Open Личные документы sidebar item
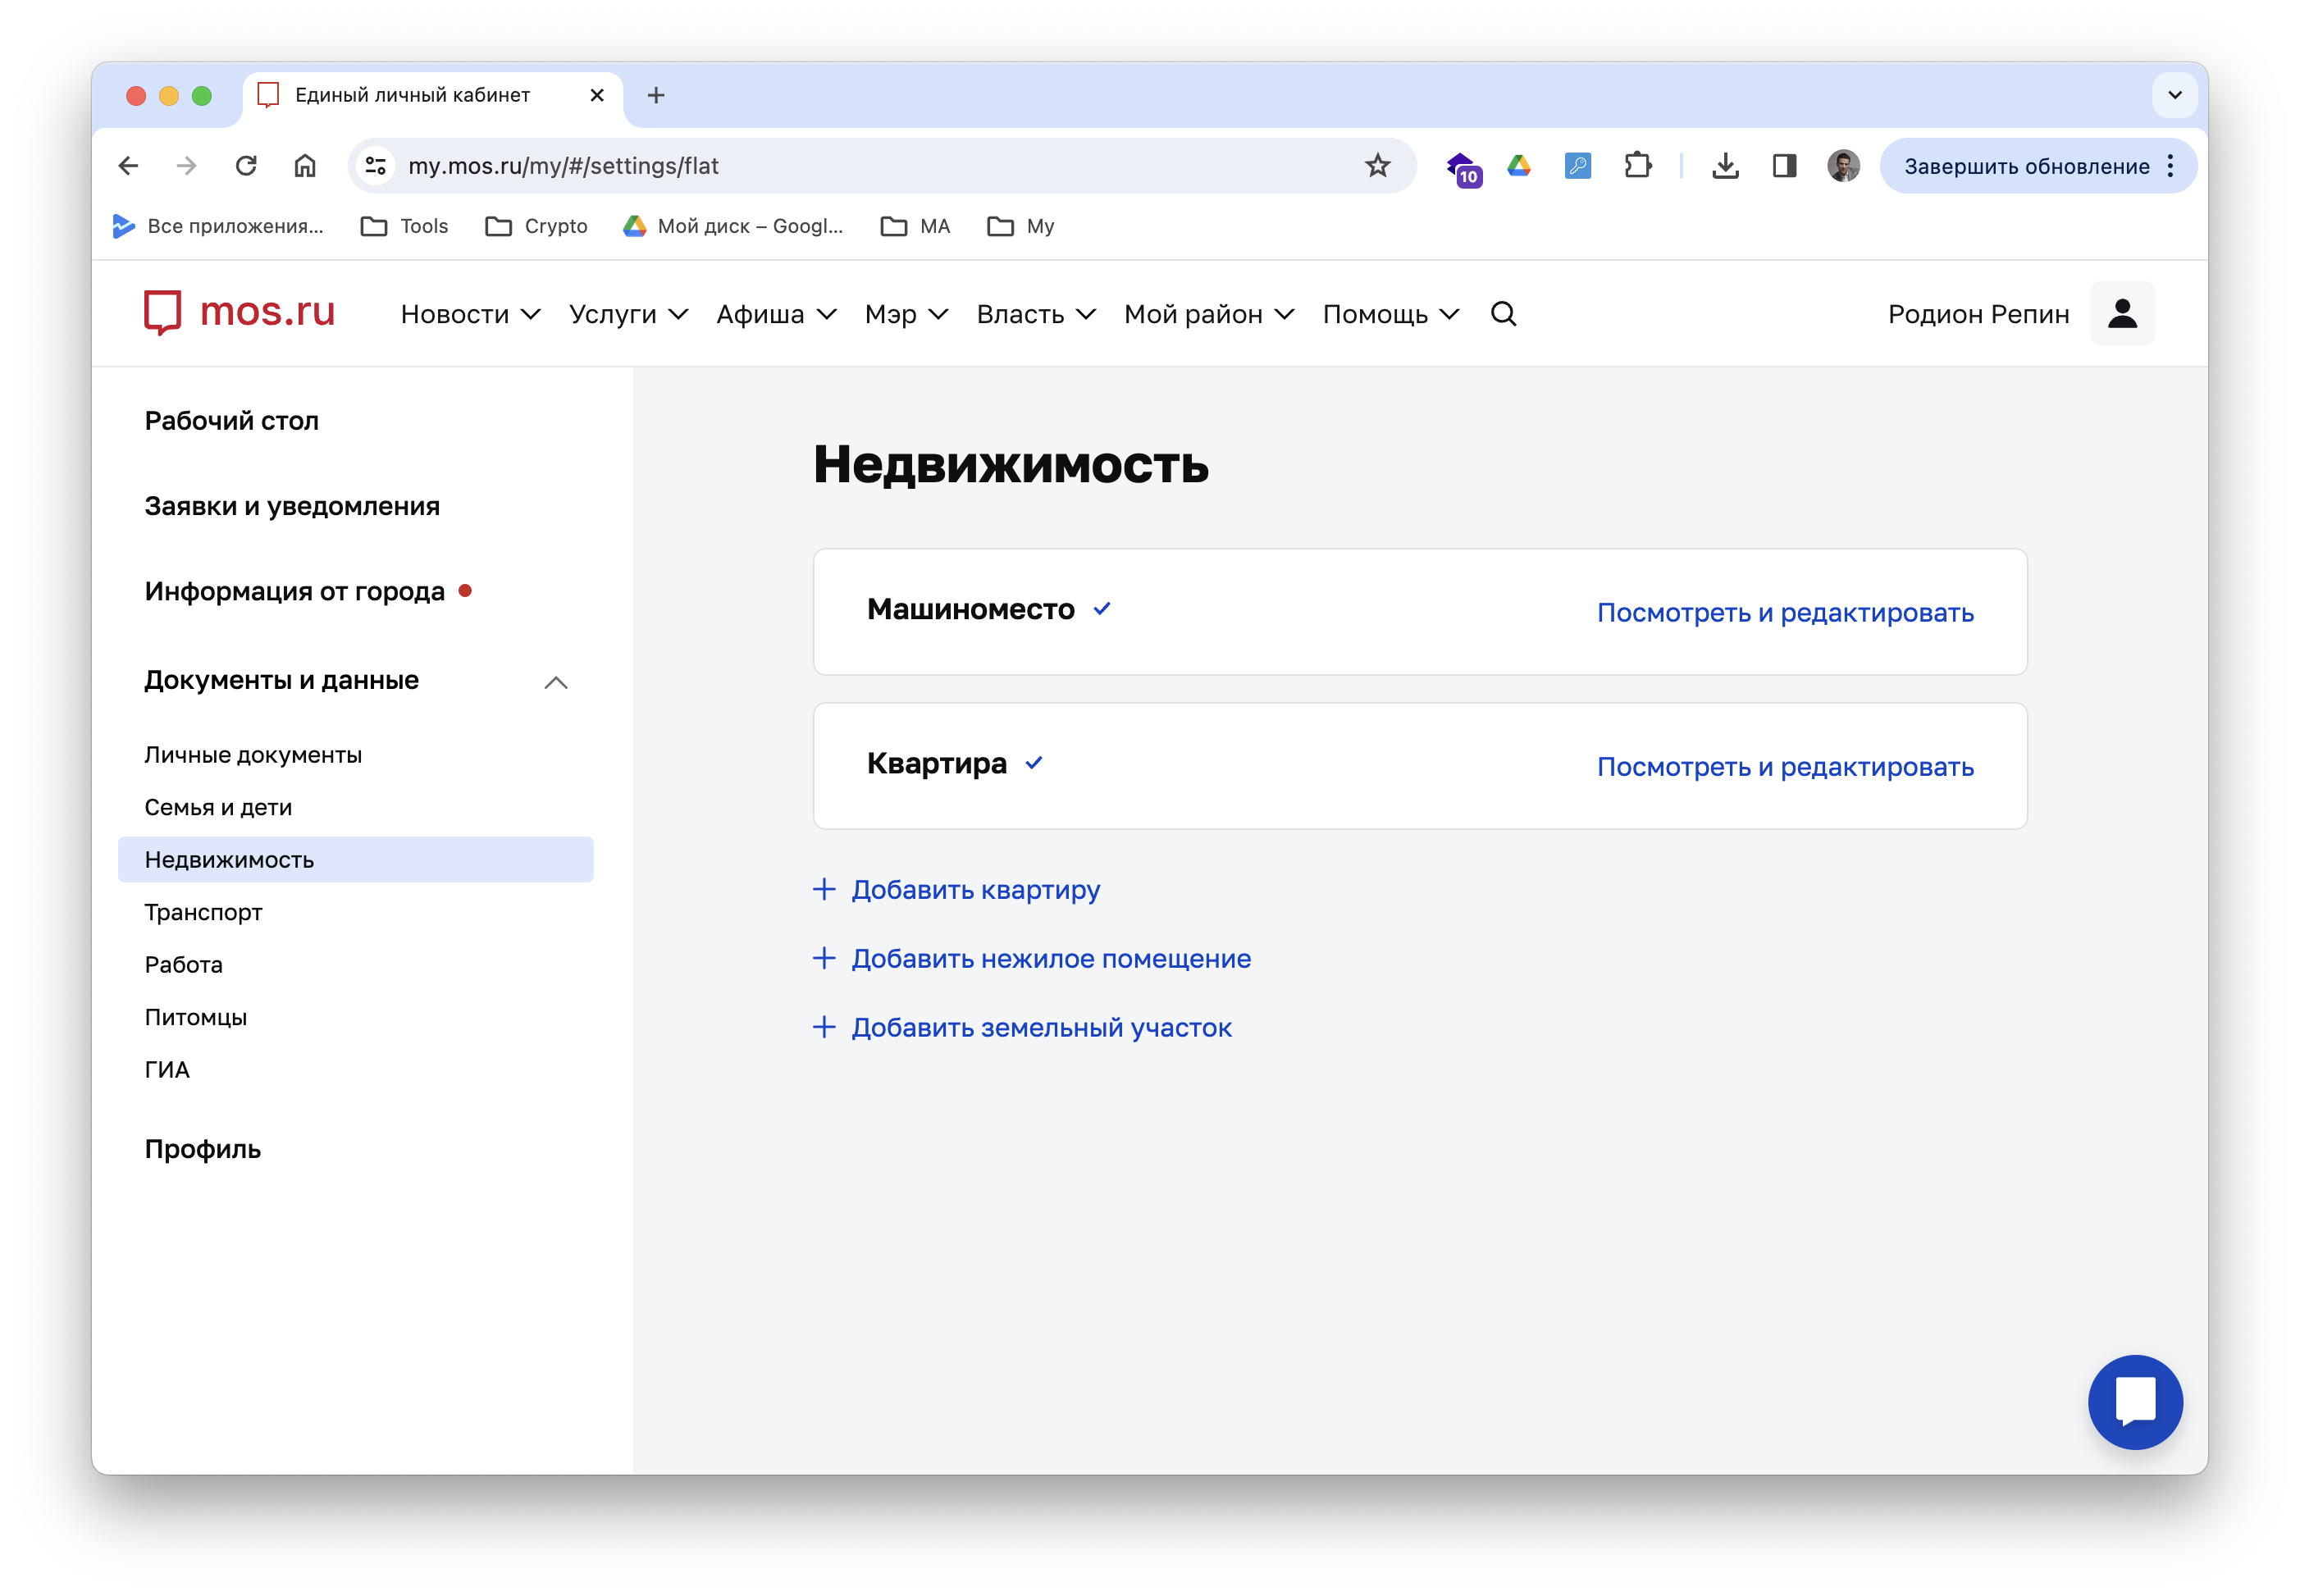 click(253, 755)
